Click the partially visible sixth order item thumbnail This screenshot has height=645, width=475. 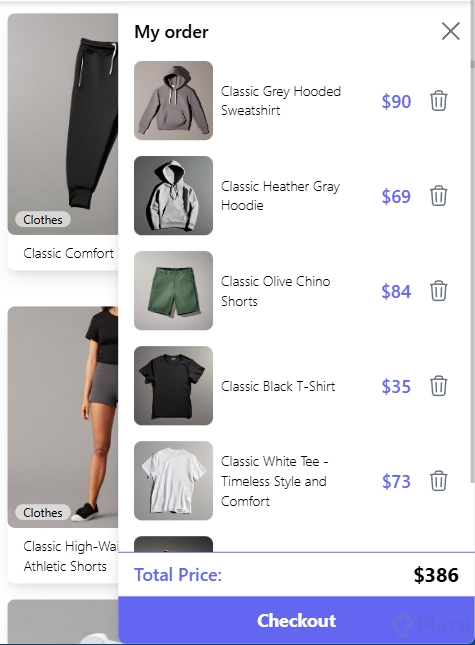(174, 544)
